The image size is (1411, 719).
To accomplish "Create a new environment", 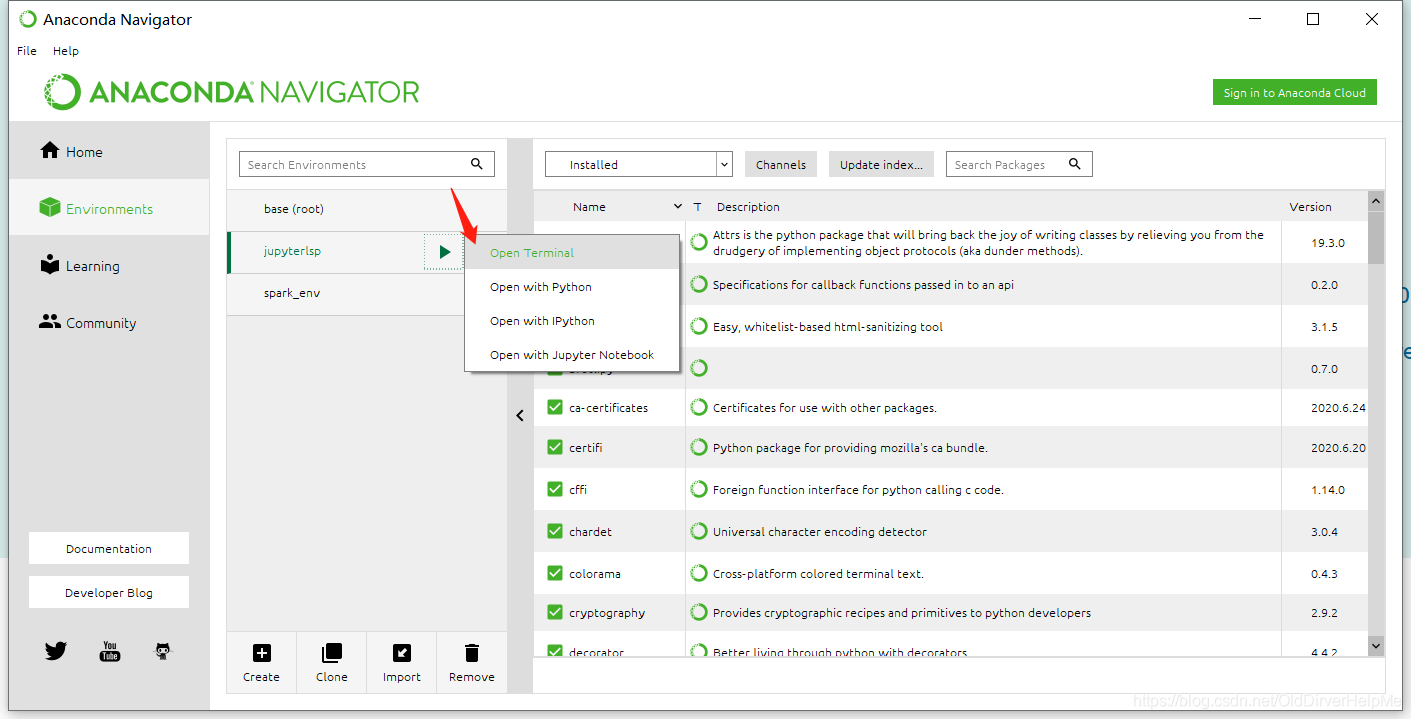I will click(261, 663).
